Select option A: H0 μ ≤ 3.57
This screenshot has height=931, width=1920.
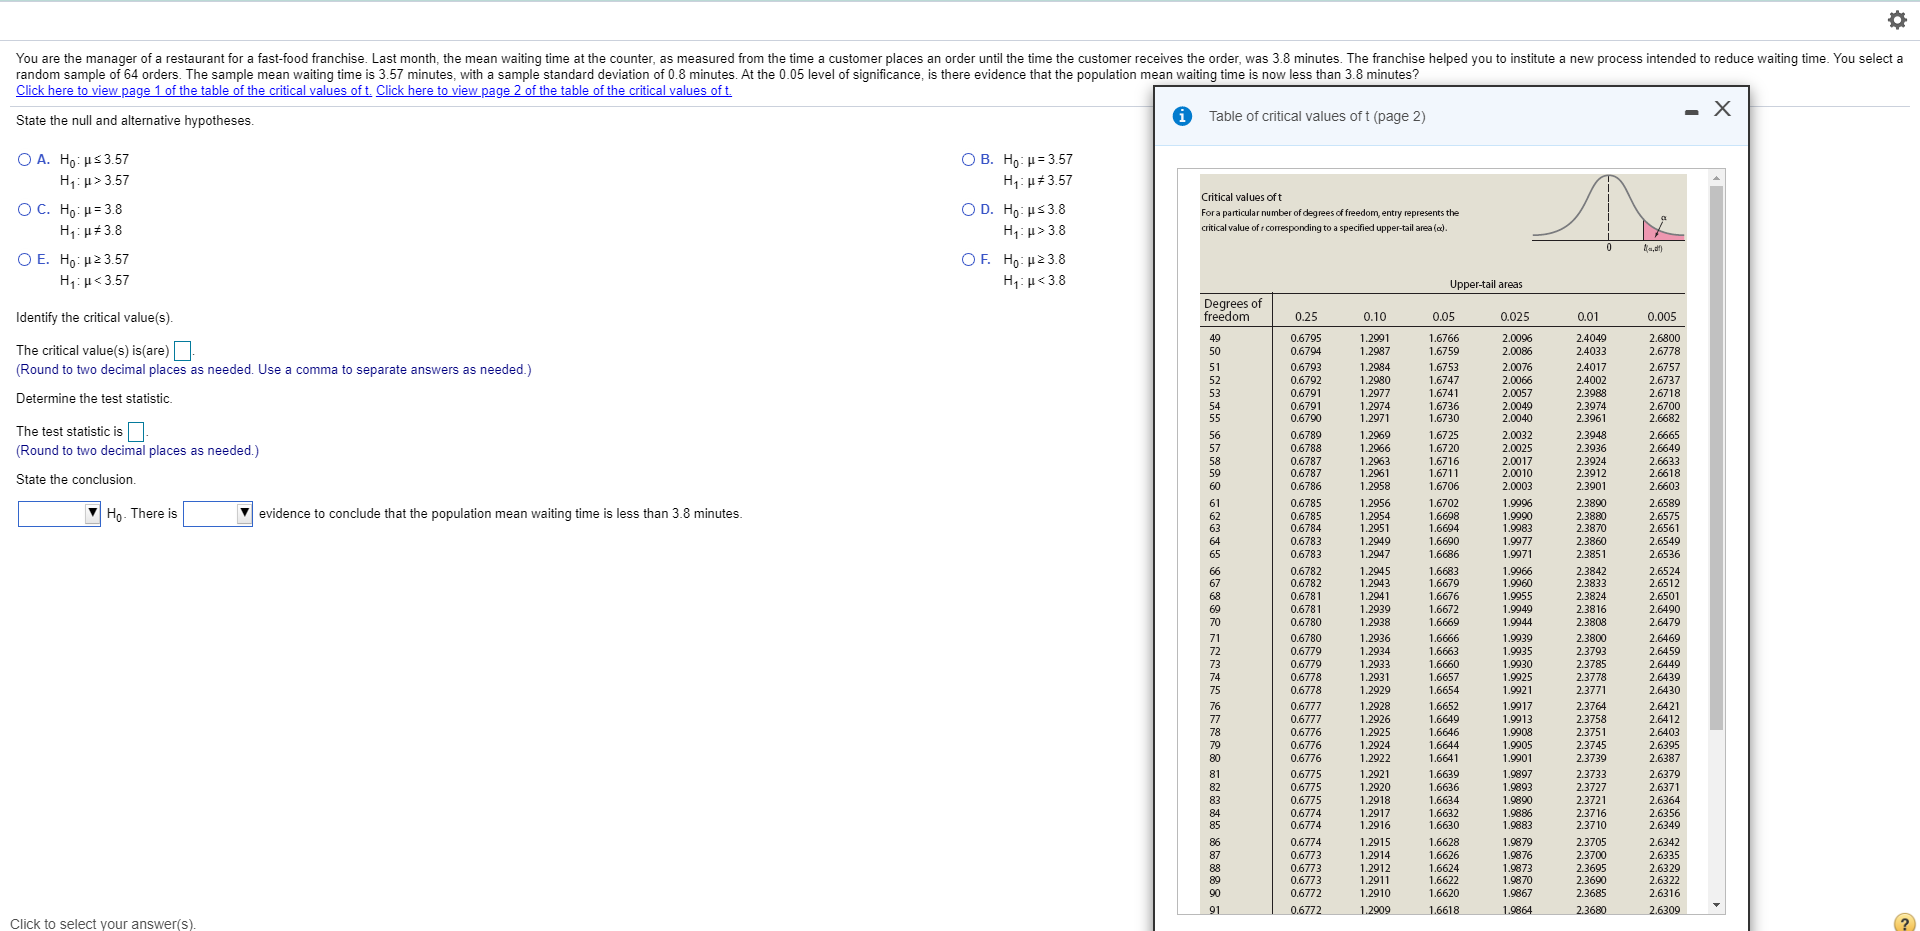(x=25, y=159)
